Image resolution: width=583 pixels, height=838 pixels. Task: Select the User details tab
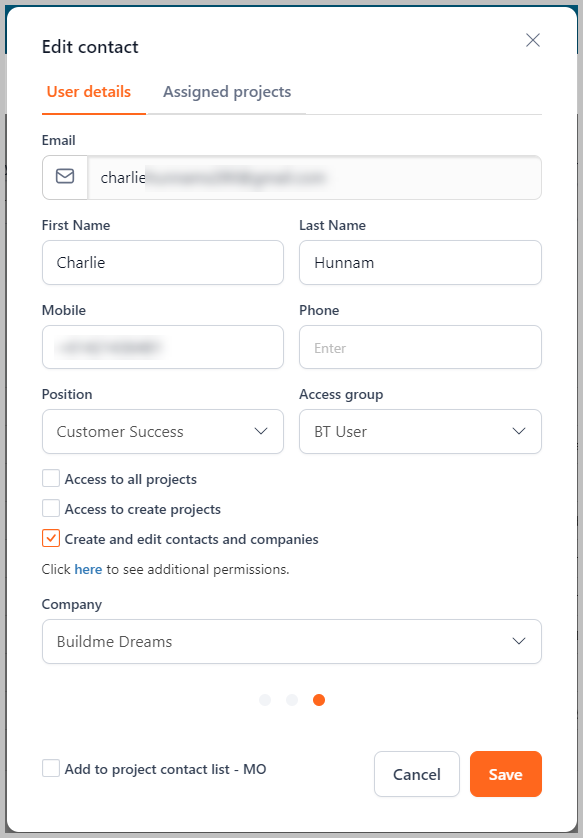[x=89, y=92]
